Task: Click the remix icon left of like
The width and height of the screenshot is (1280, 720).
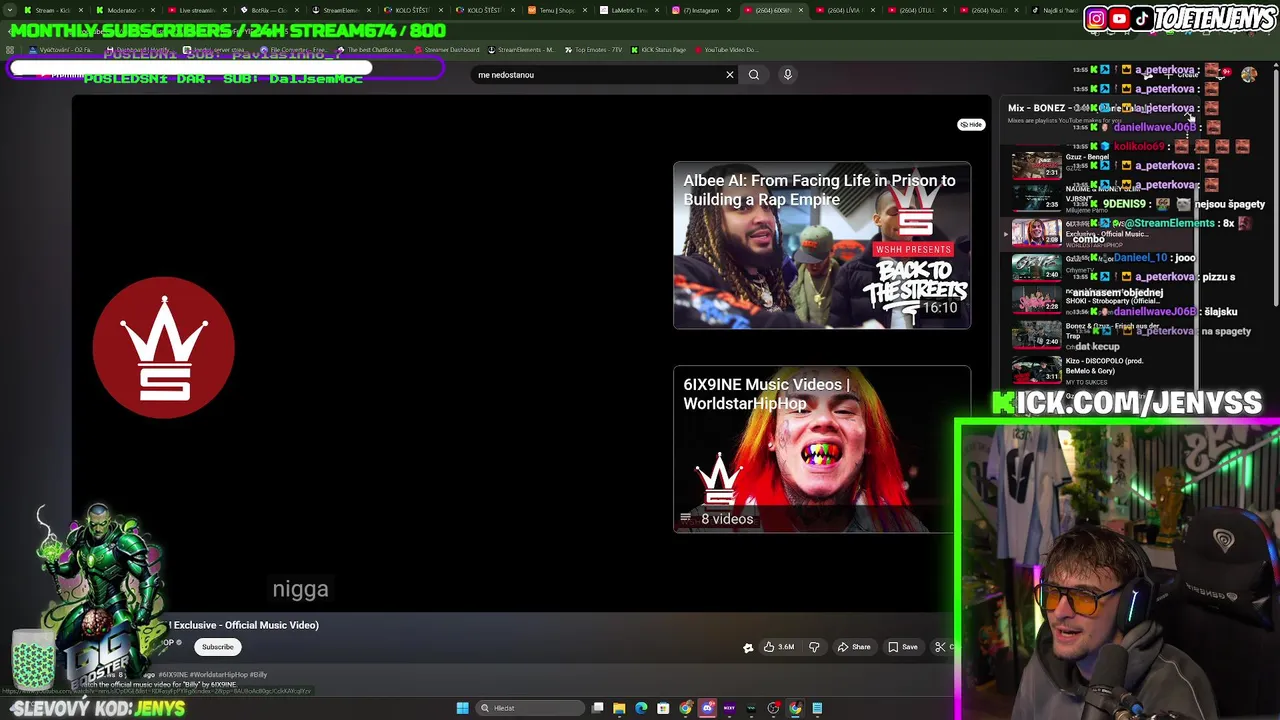Action: [748, 647]
